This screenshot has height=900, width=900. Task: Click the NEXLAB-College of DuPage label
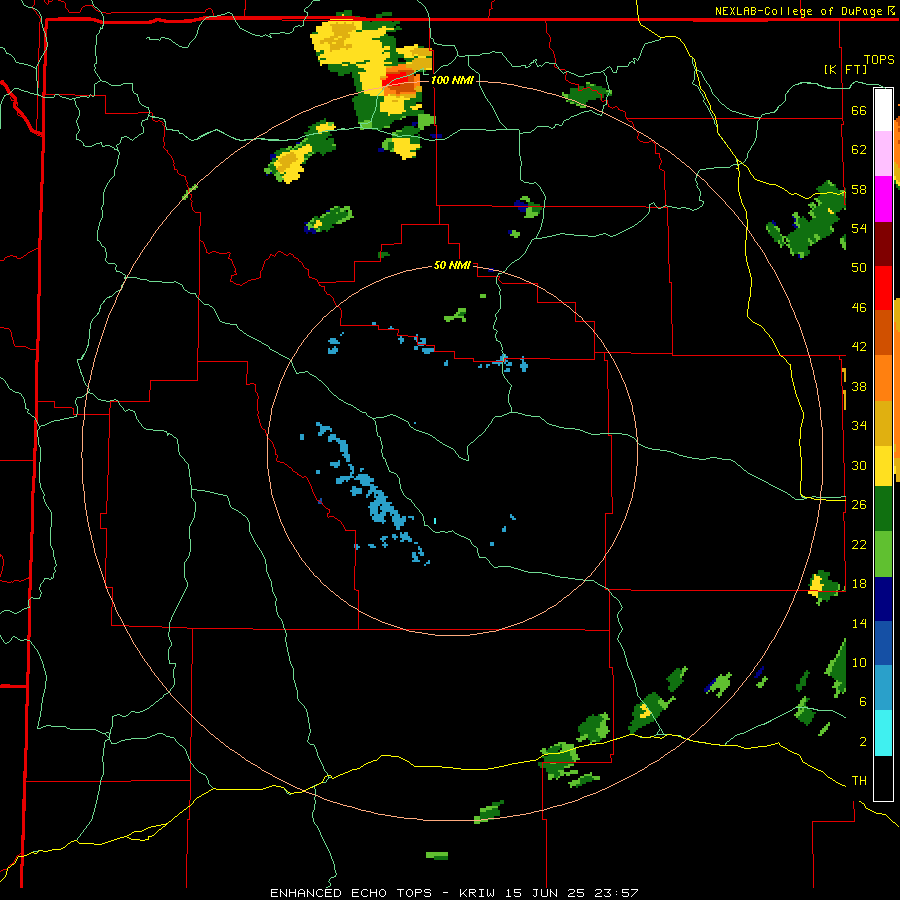[x=799, y=11]
